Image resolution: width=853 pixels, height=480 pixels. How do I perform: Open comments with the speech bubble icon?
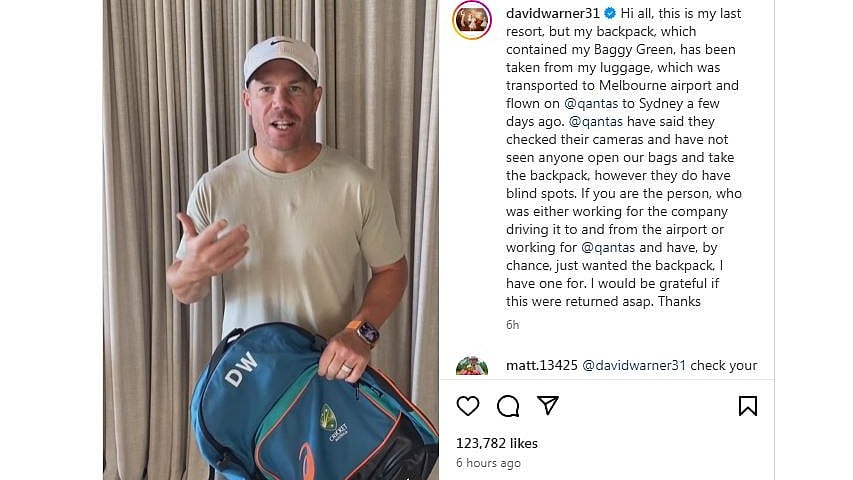(x=508, y=406)
